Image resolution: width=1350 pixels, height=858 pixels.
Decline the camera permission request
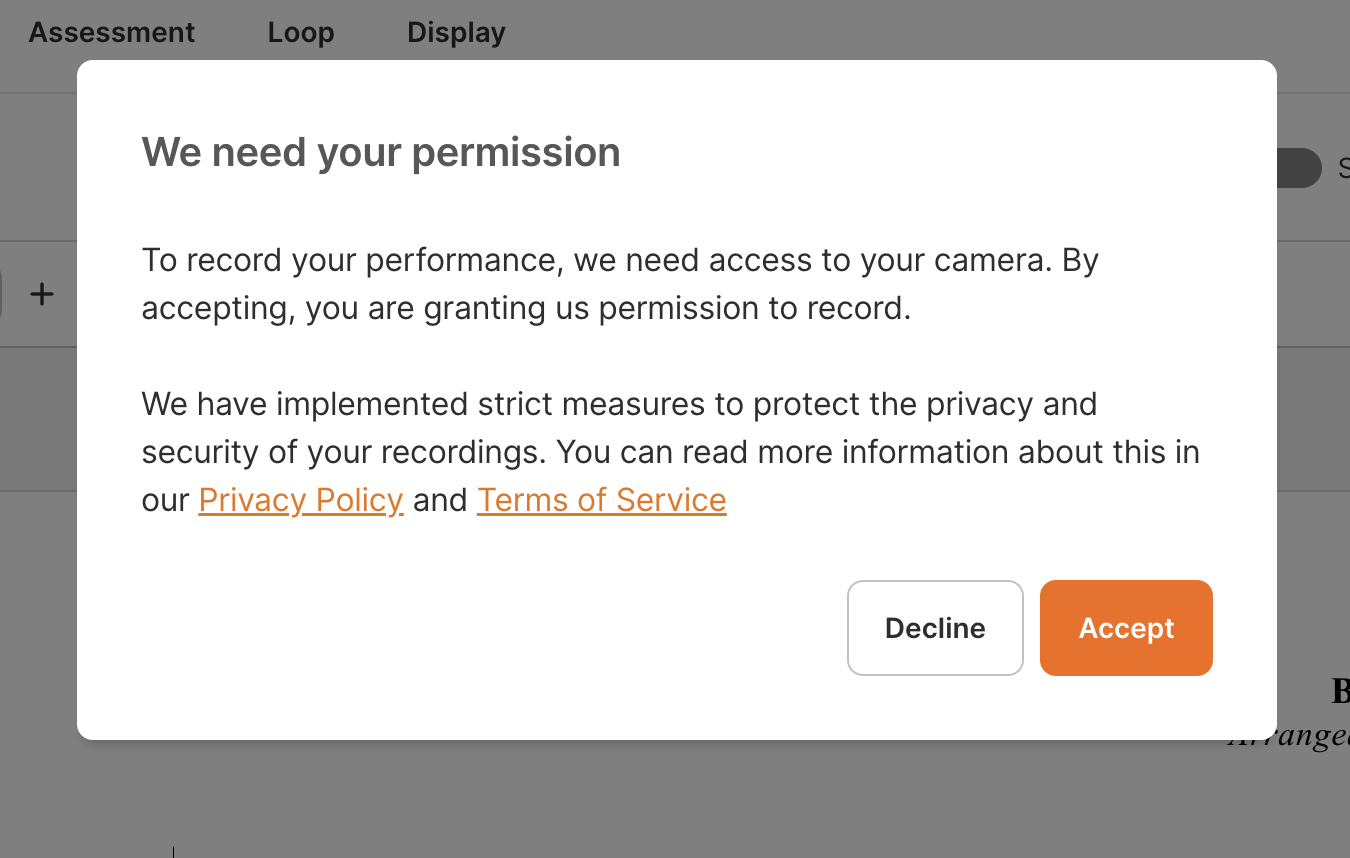click(935, 628)
